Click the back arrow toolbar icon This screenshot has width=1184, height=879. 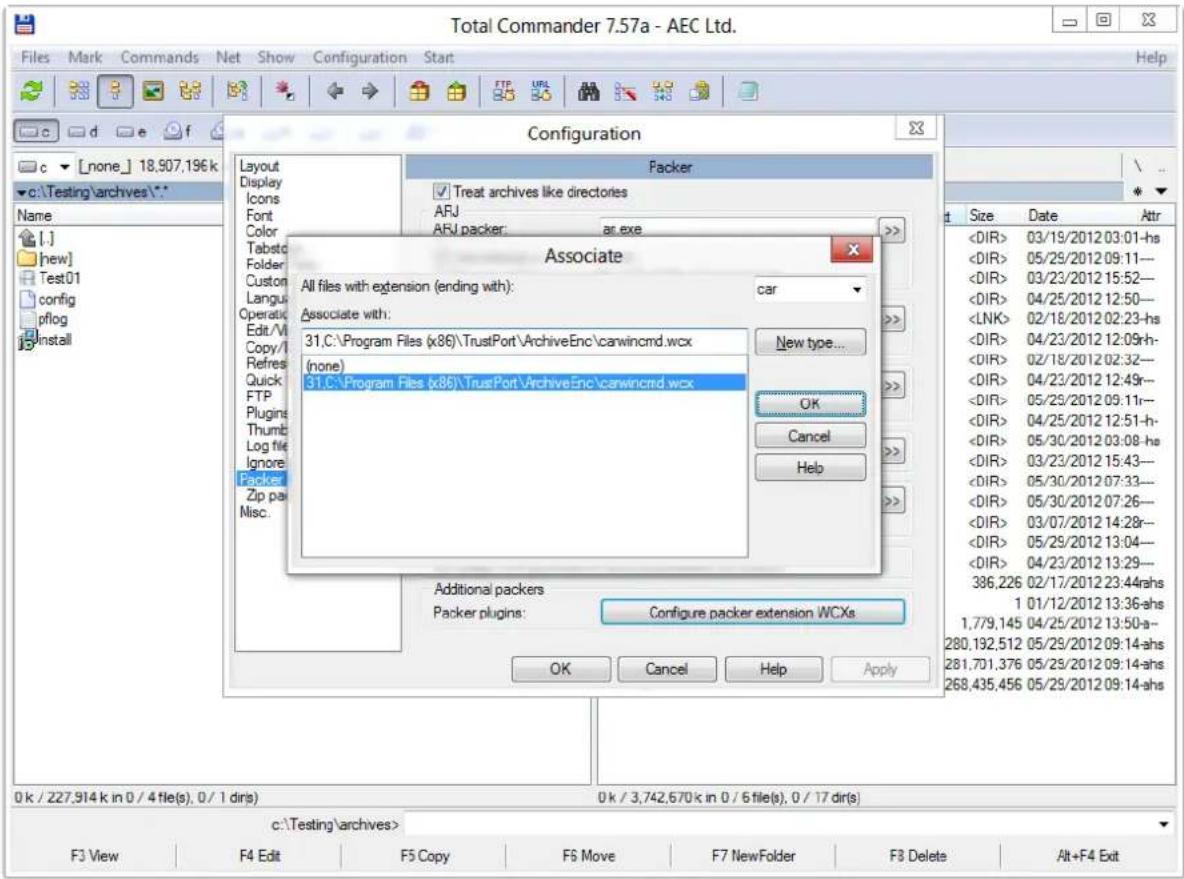pos(335,91)
